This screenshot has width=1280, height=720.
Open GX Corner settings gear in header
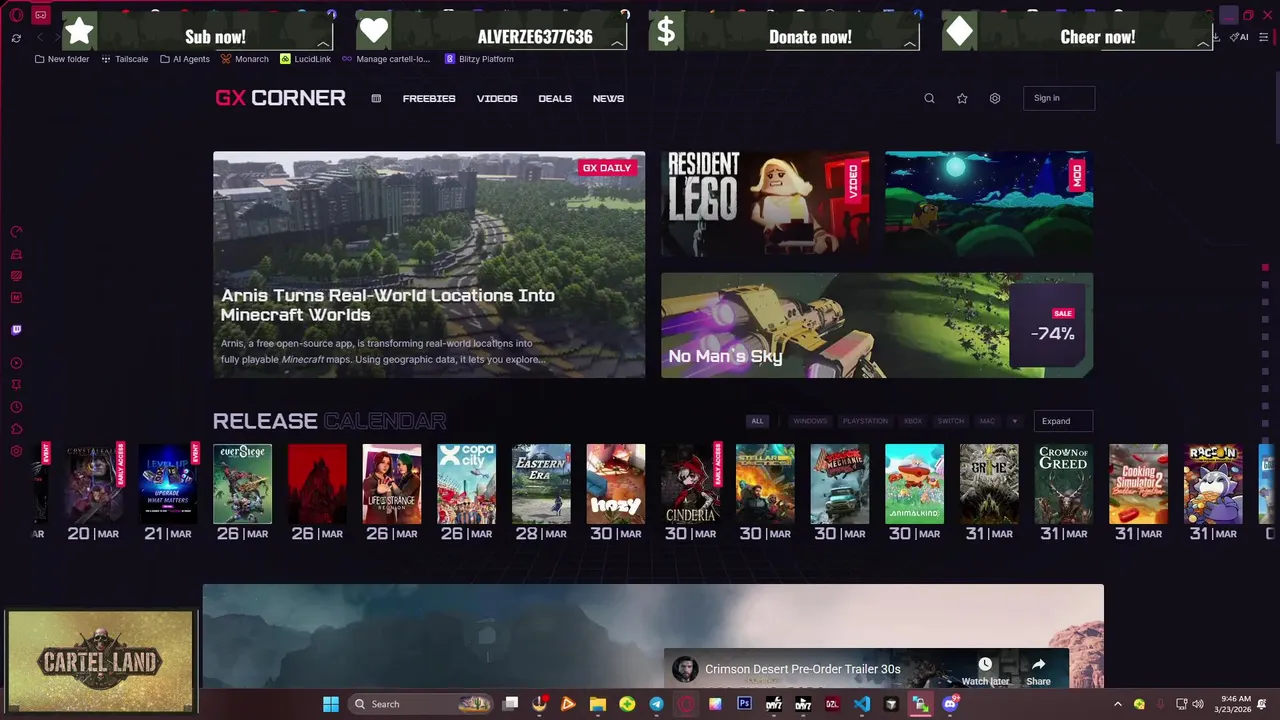pyautogui.click(x=995, y=98)
